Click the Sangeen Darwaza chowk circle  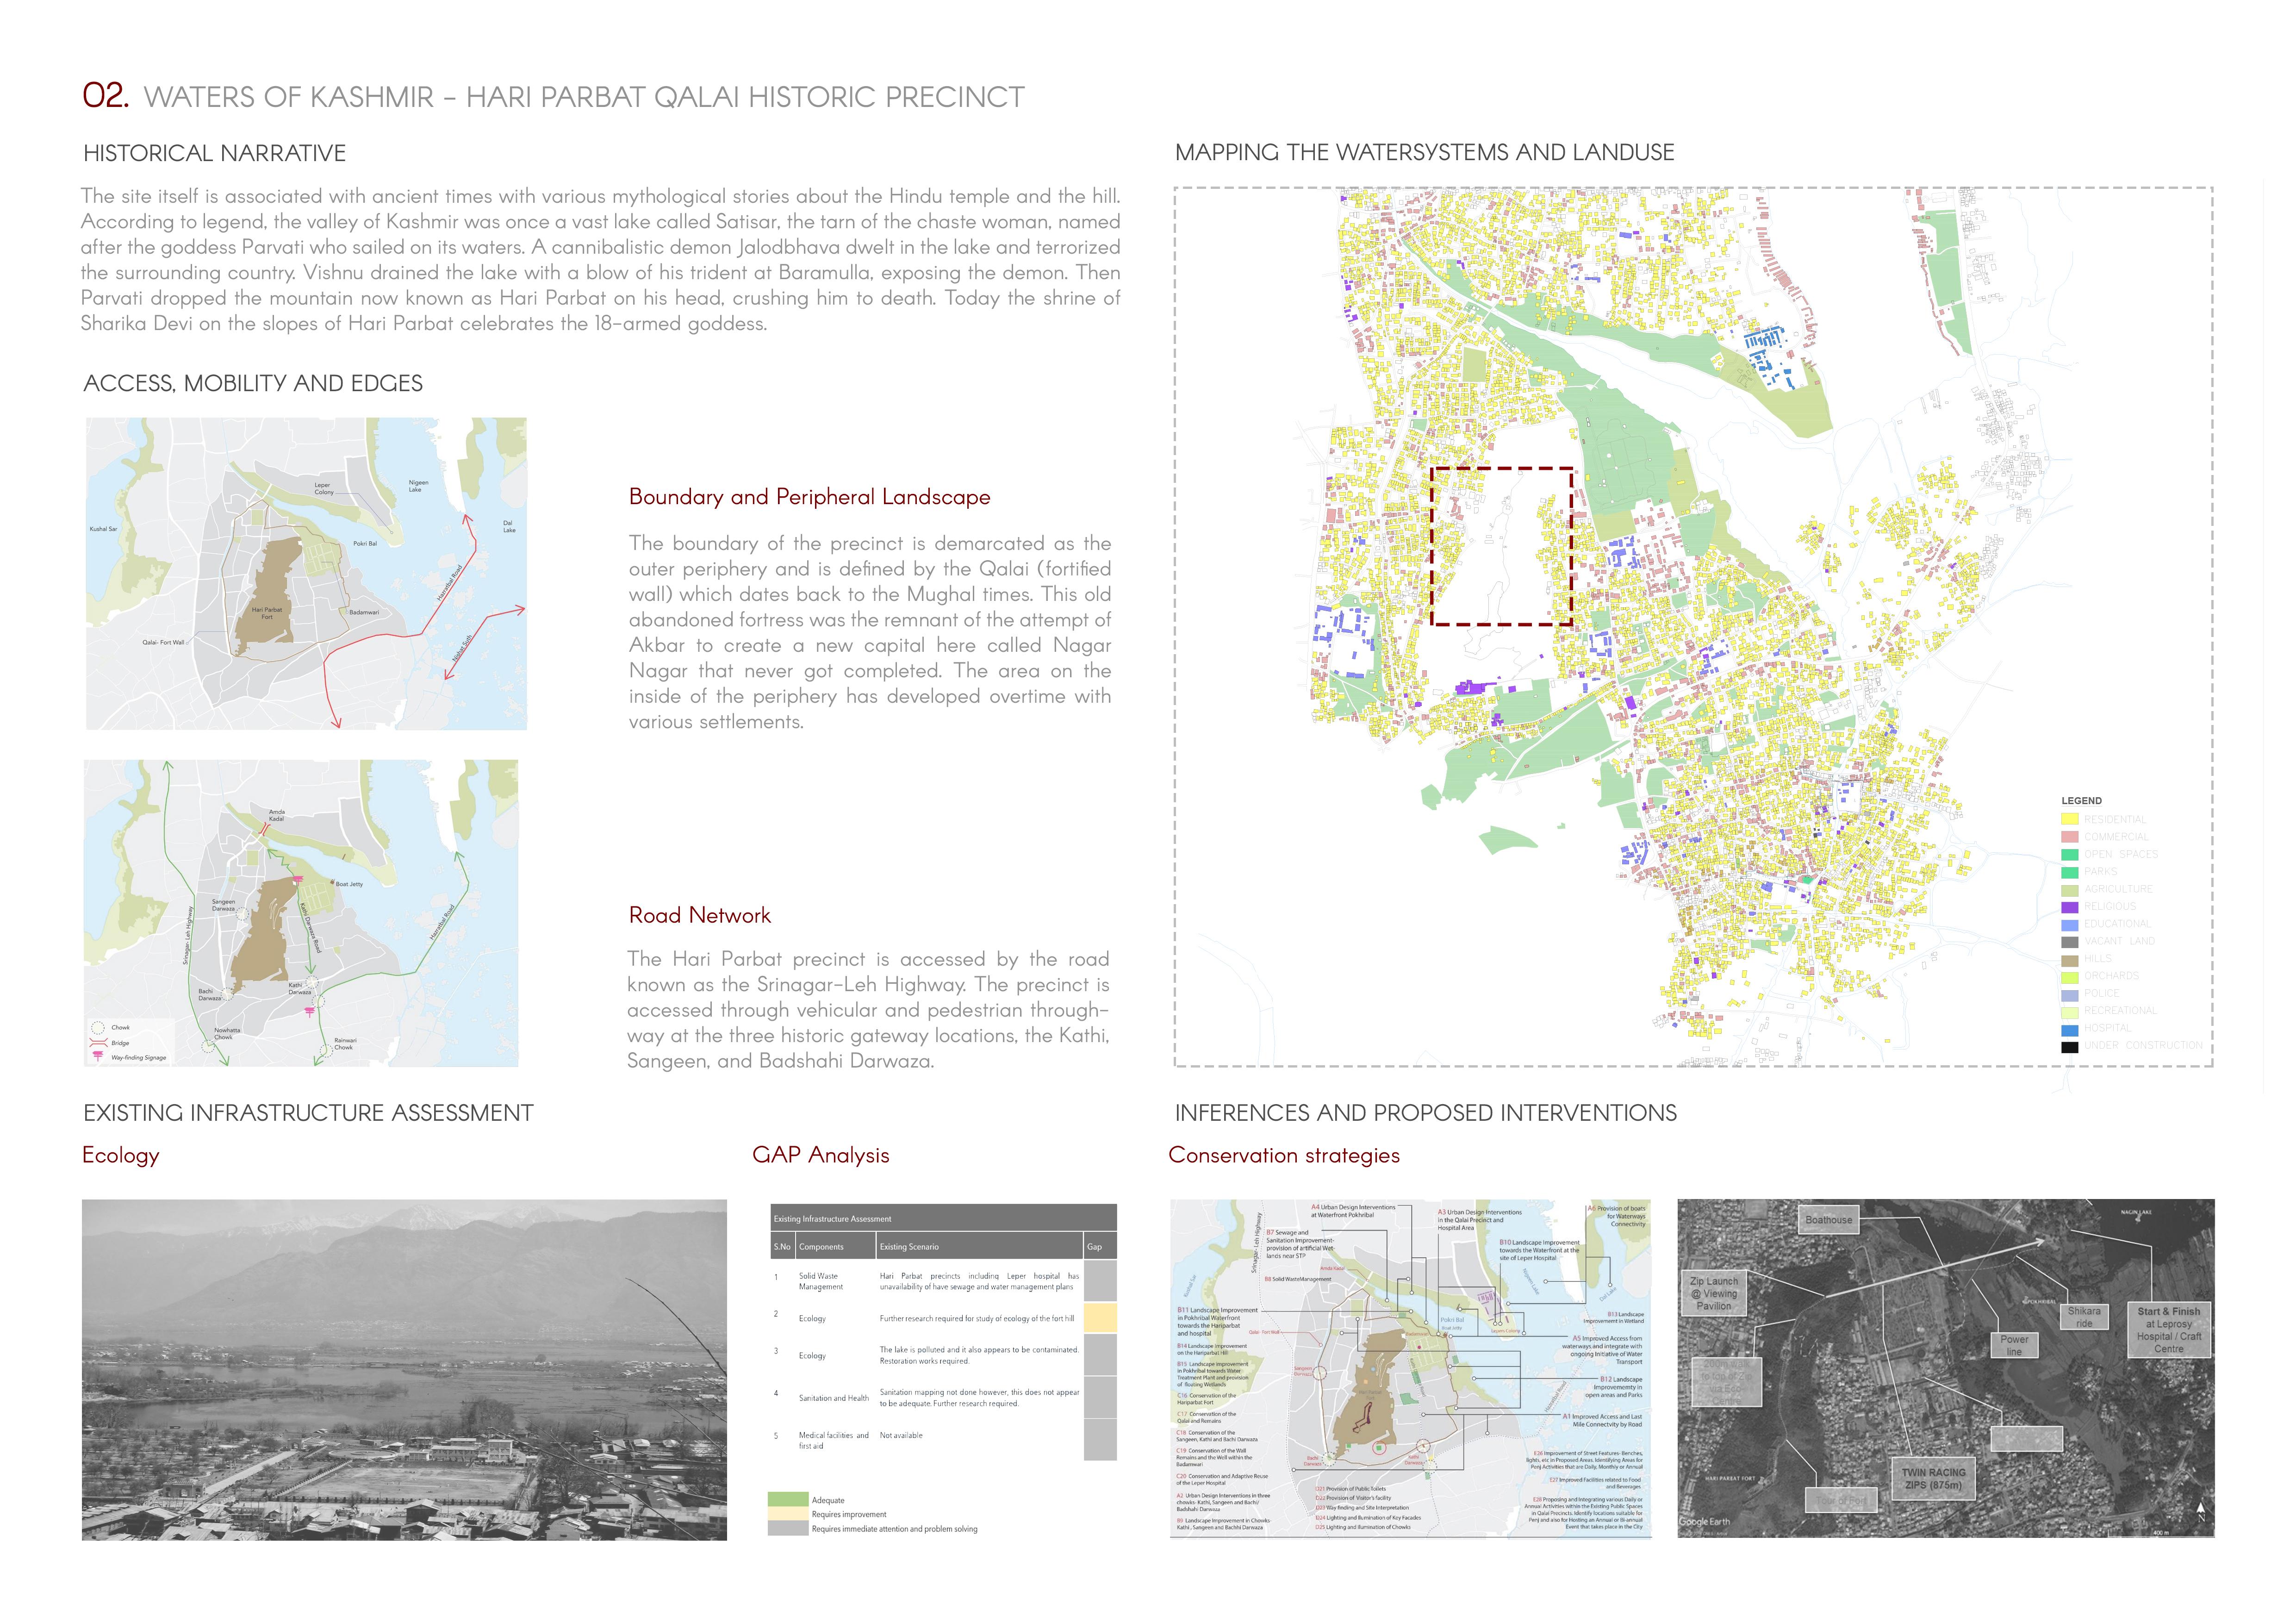[x=242, y=915]
